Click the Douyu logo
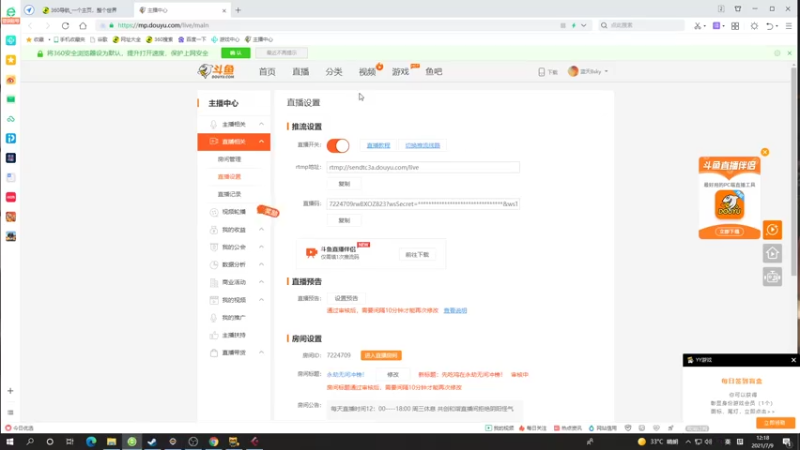Image resolution: width=800 pixels, height=450 pixels. pyautogui.click(x=216, y=71)
